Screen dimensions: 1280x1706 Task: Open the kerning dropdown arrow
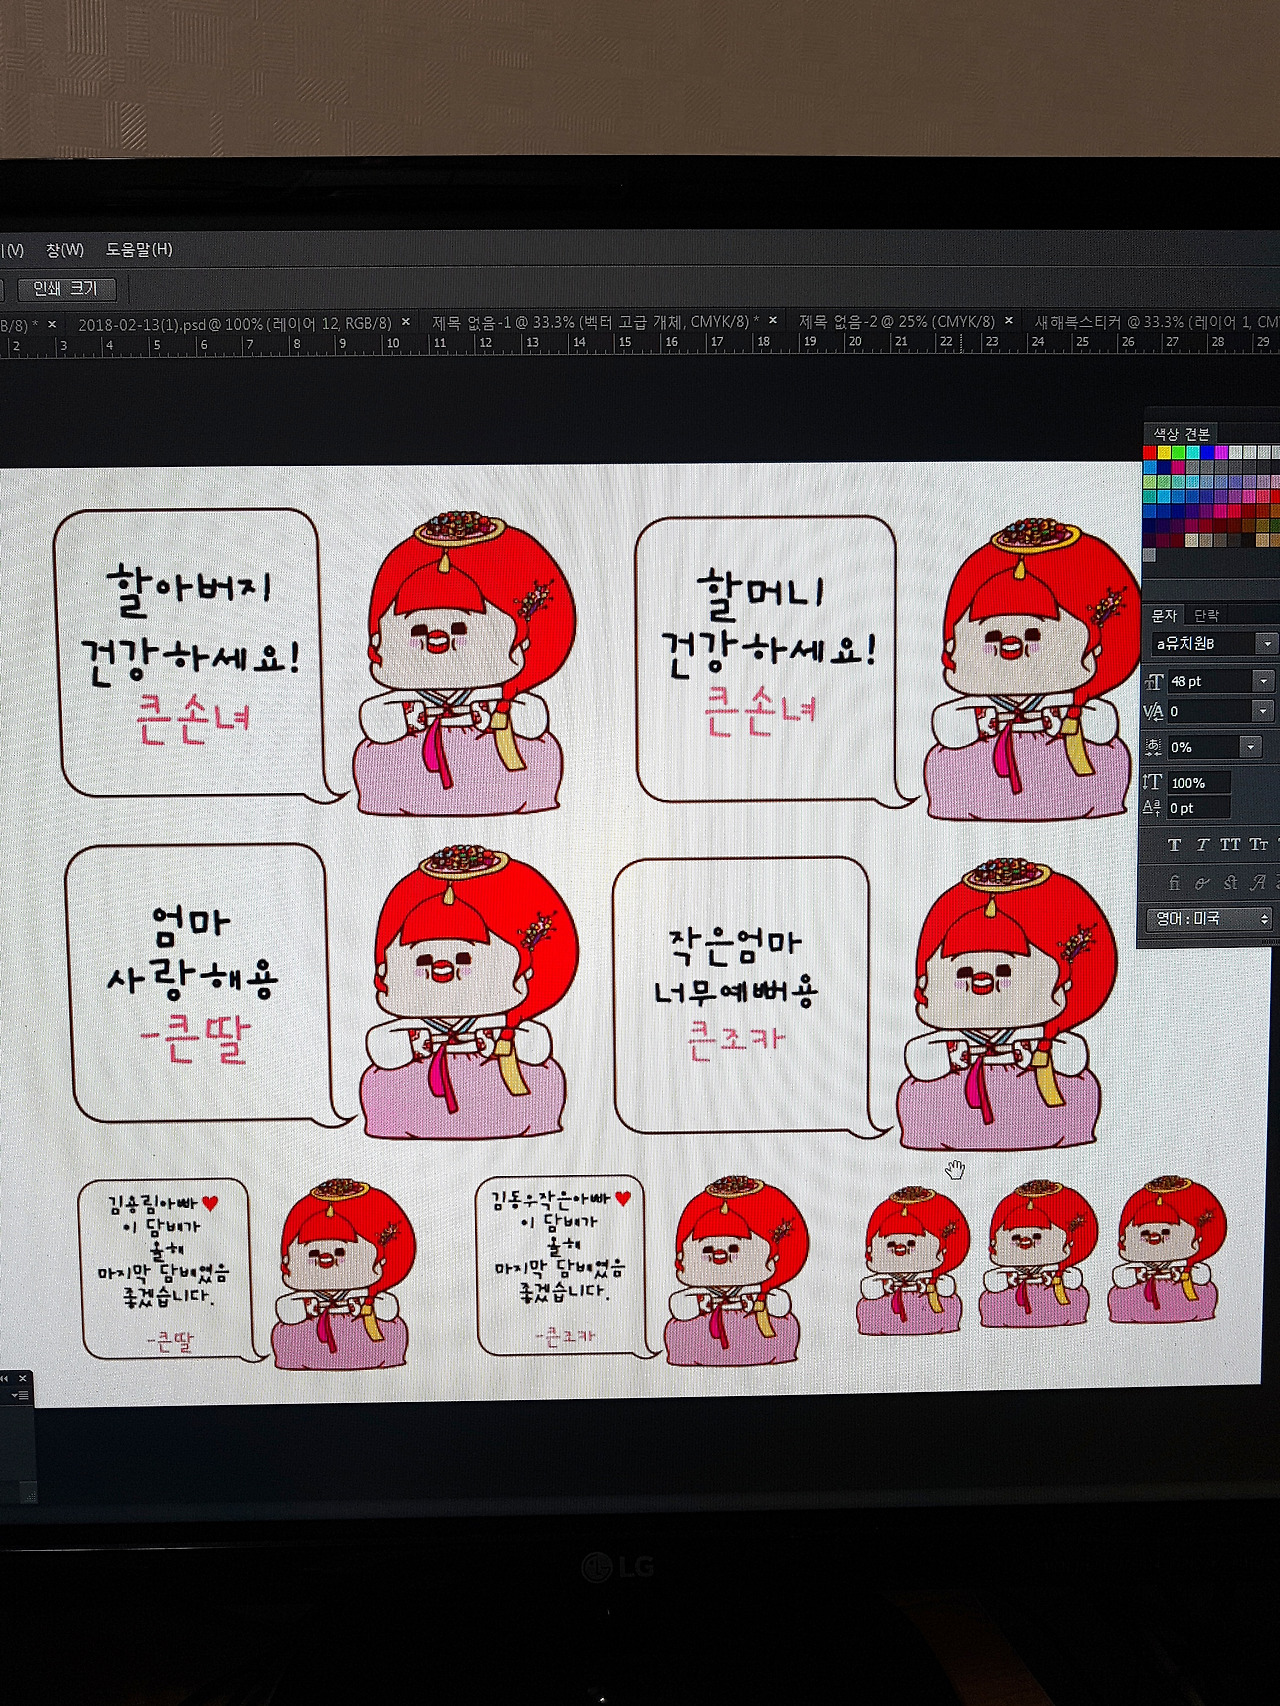click(1264, 712)
